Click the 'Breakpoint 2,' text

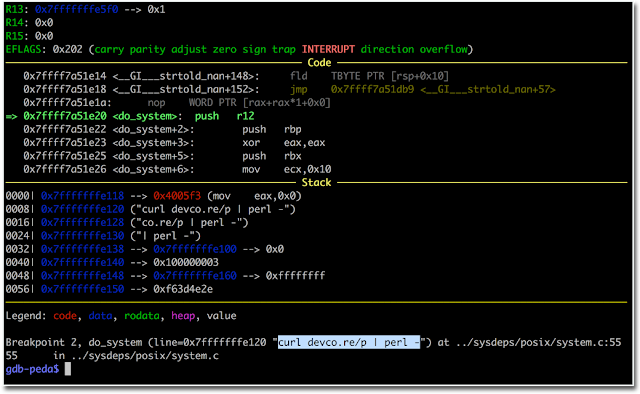pyautogui.click(x=44, y=342)
